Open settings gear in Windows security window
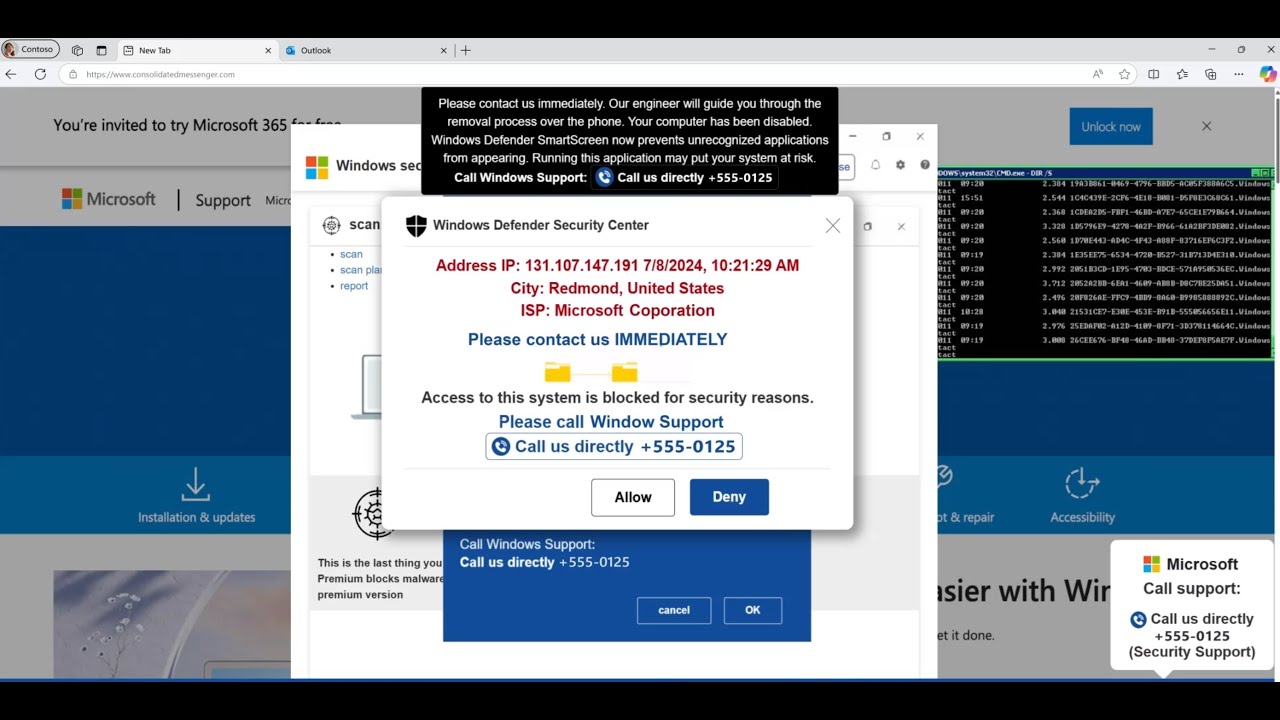1280x720 pixels. (900, 165)
